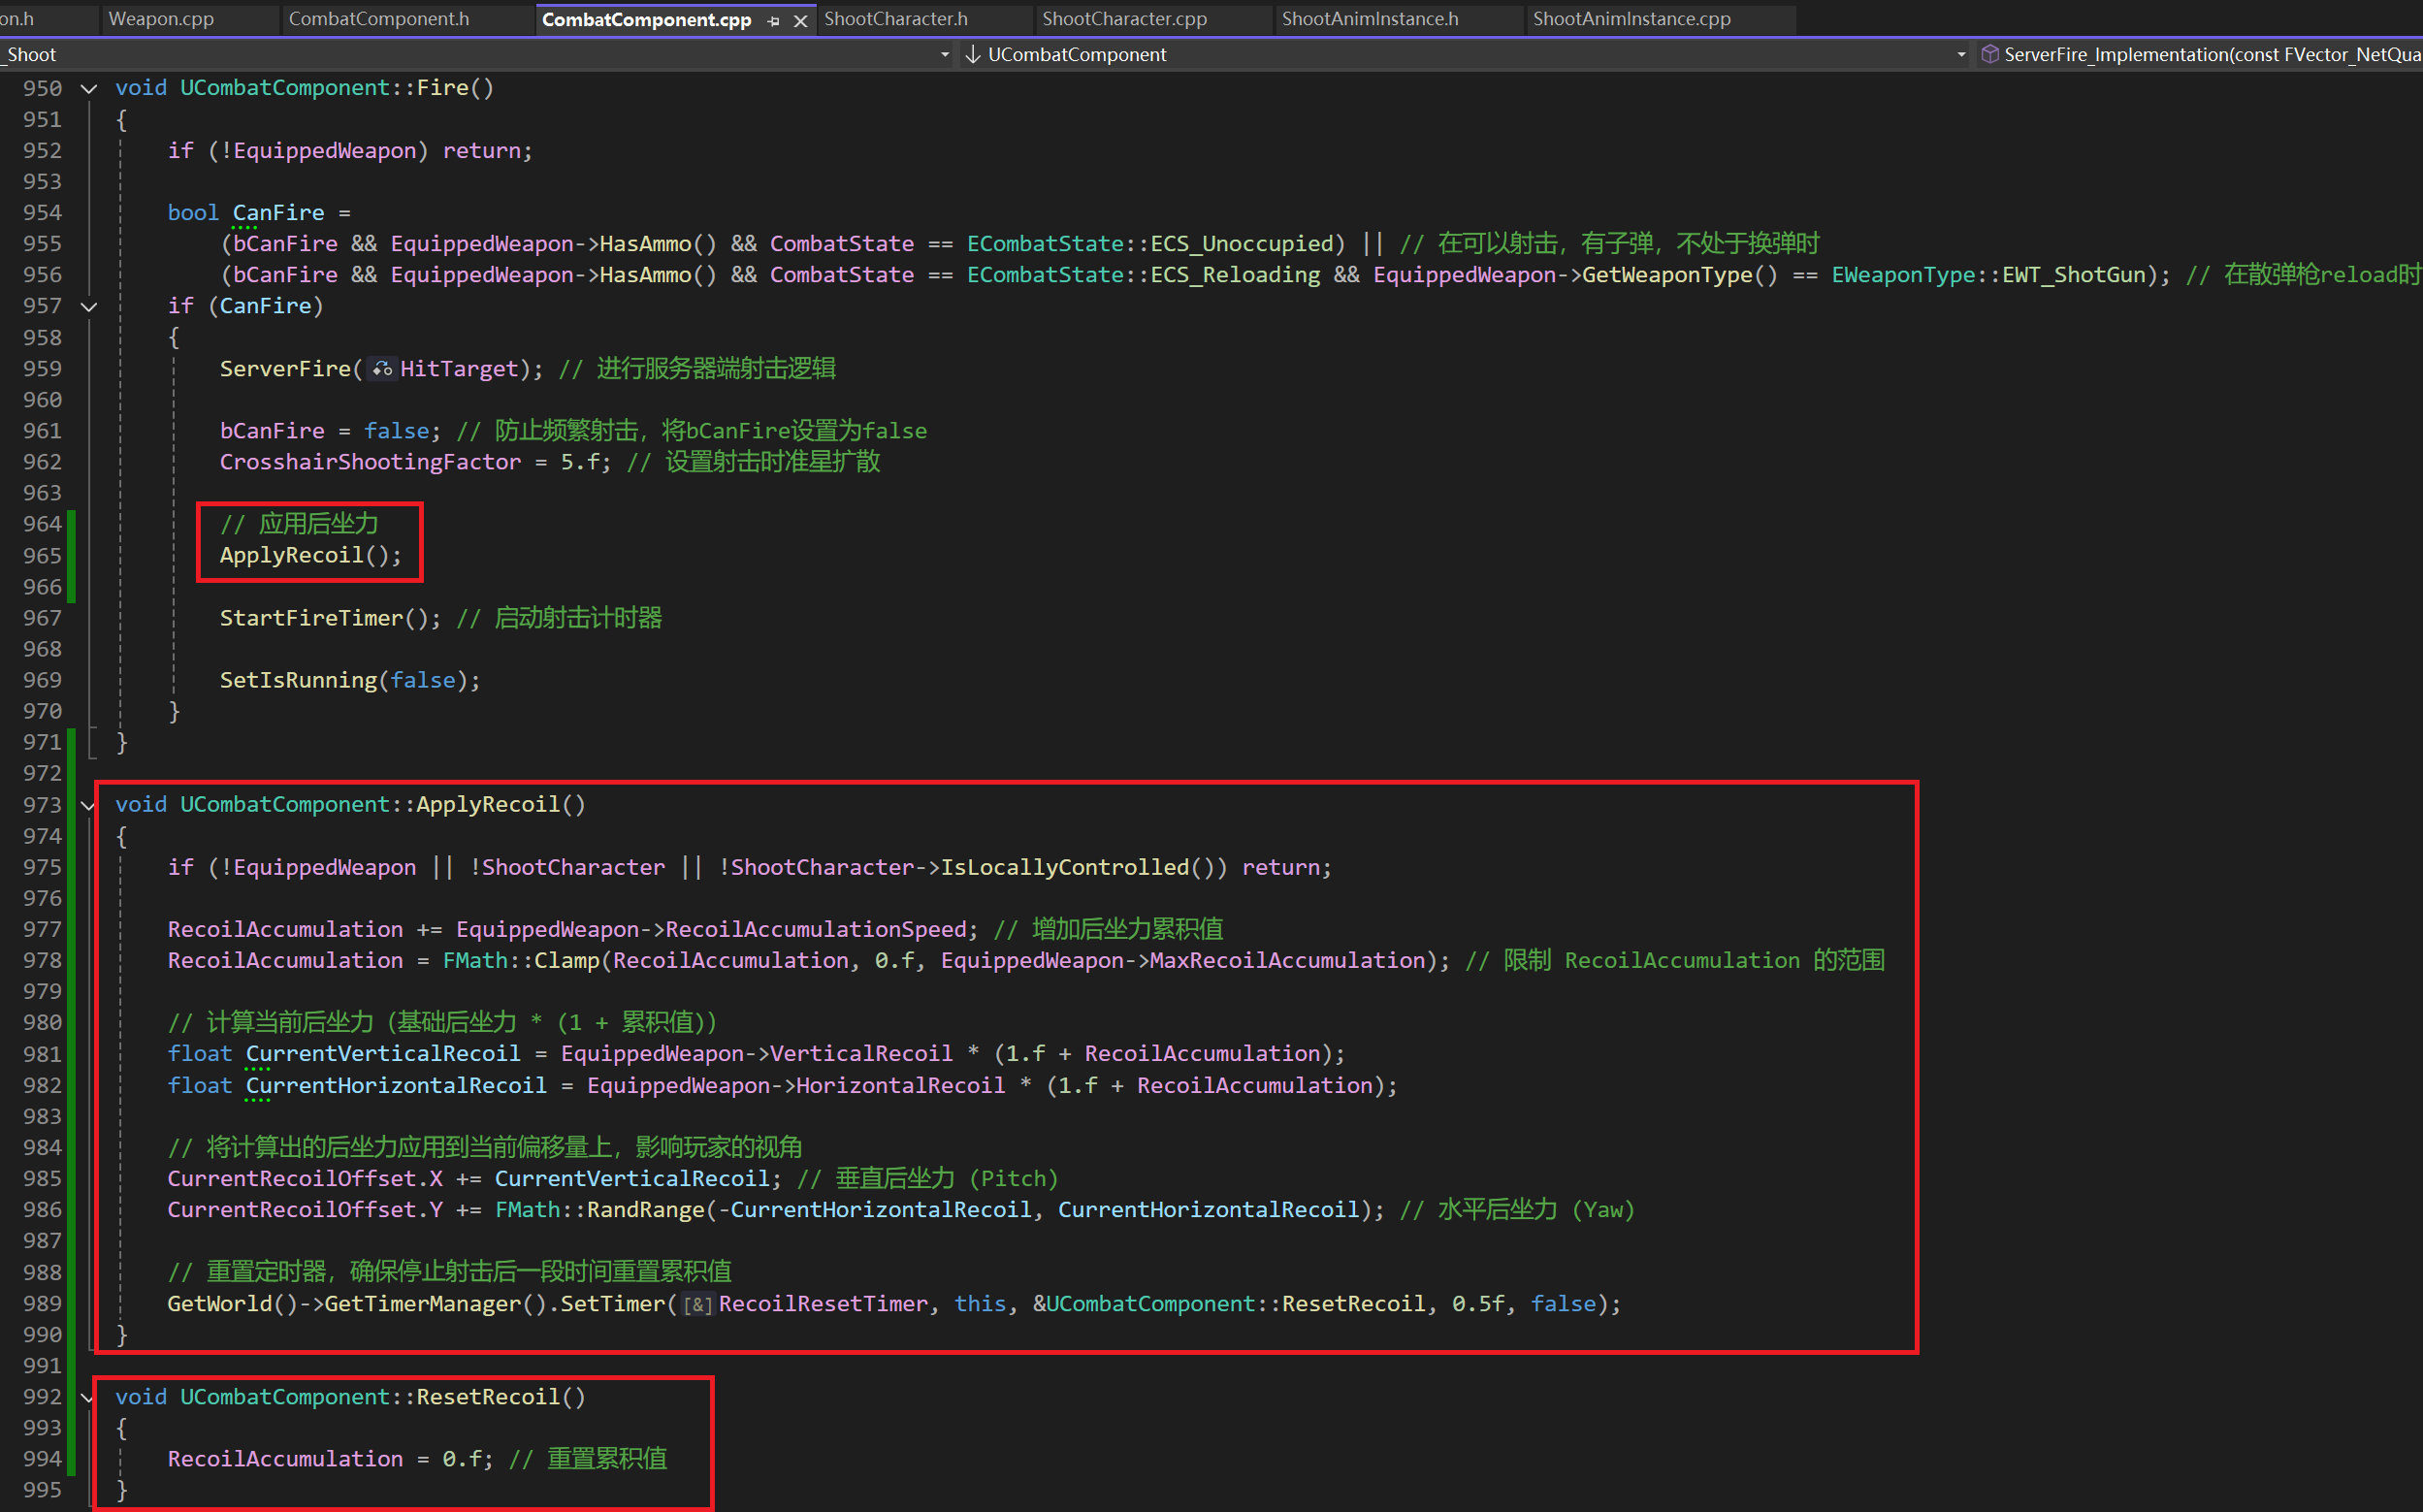
Task: Switch to the Weapon.cpp tab
Action: [161, 19]
